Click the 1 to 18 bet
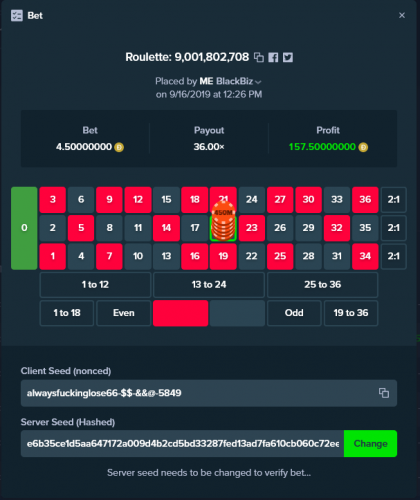Screen dimensions: 420x500 click(x=67, y=313)
